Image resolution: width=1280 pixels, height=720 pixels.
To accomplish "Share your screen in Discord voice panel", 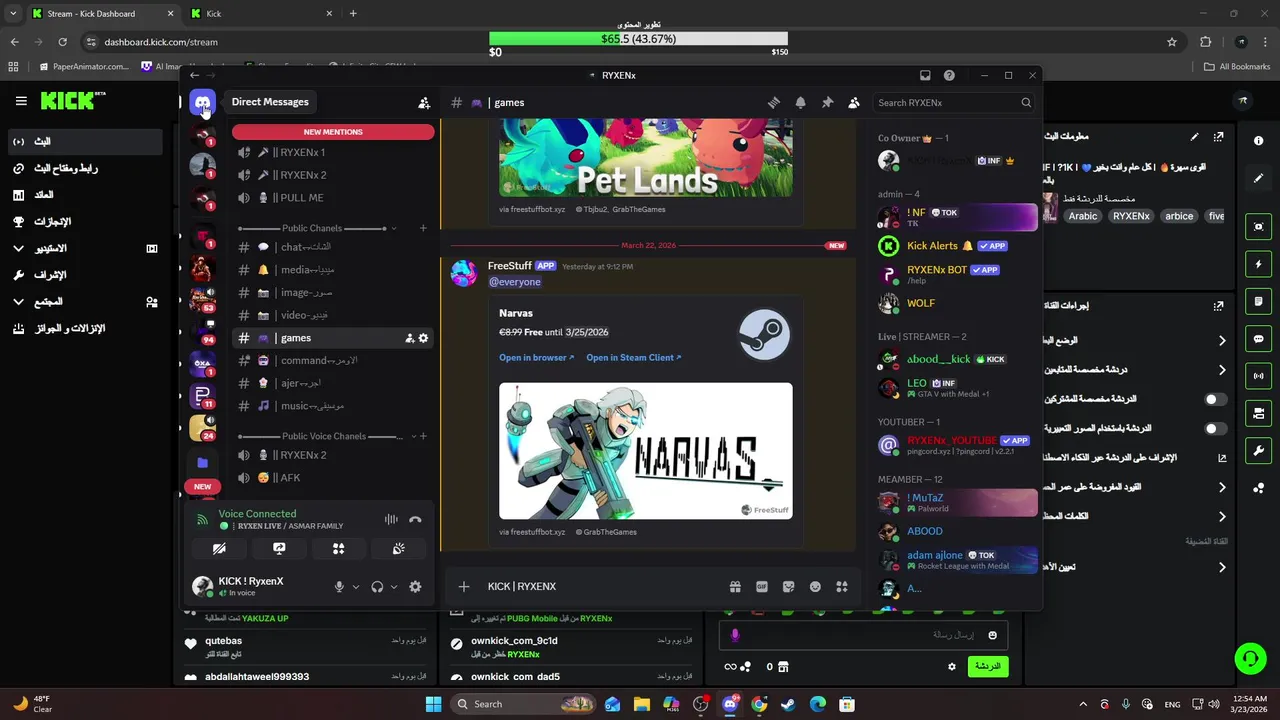I will tap(279, 548).
